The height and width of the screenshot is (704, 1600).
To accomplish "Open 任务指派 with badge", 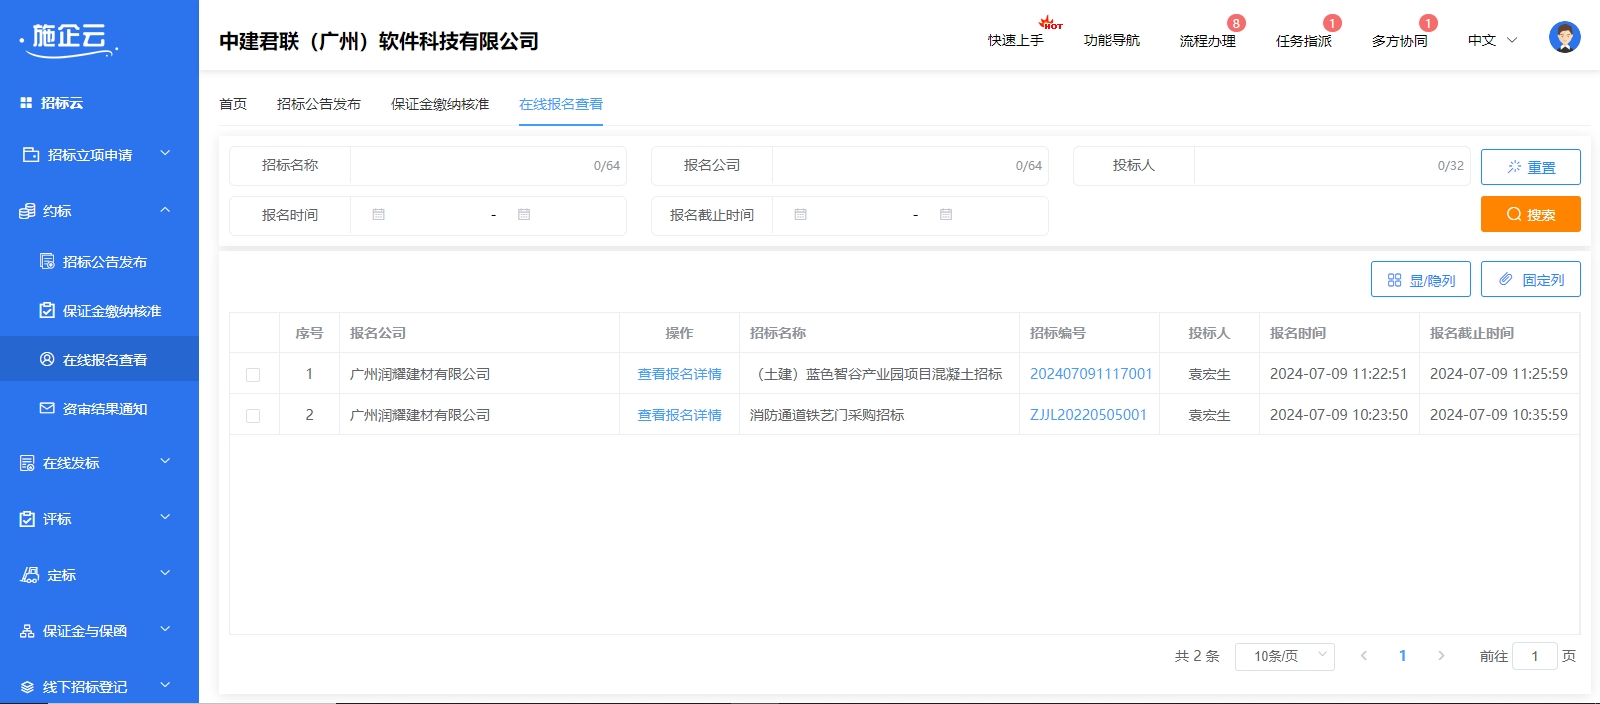I will 1303,41.
